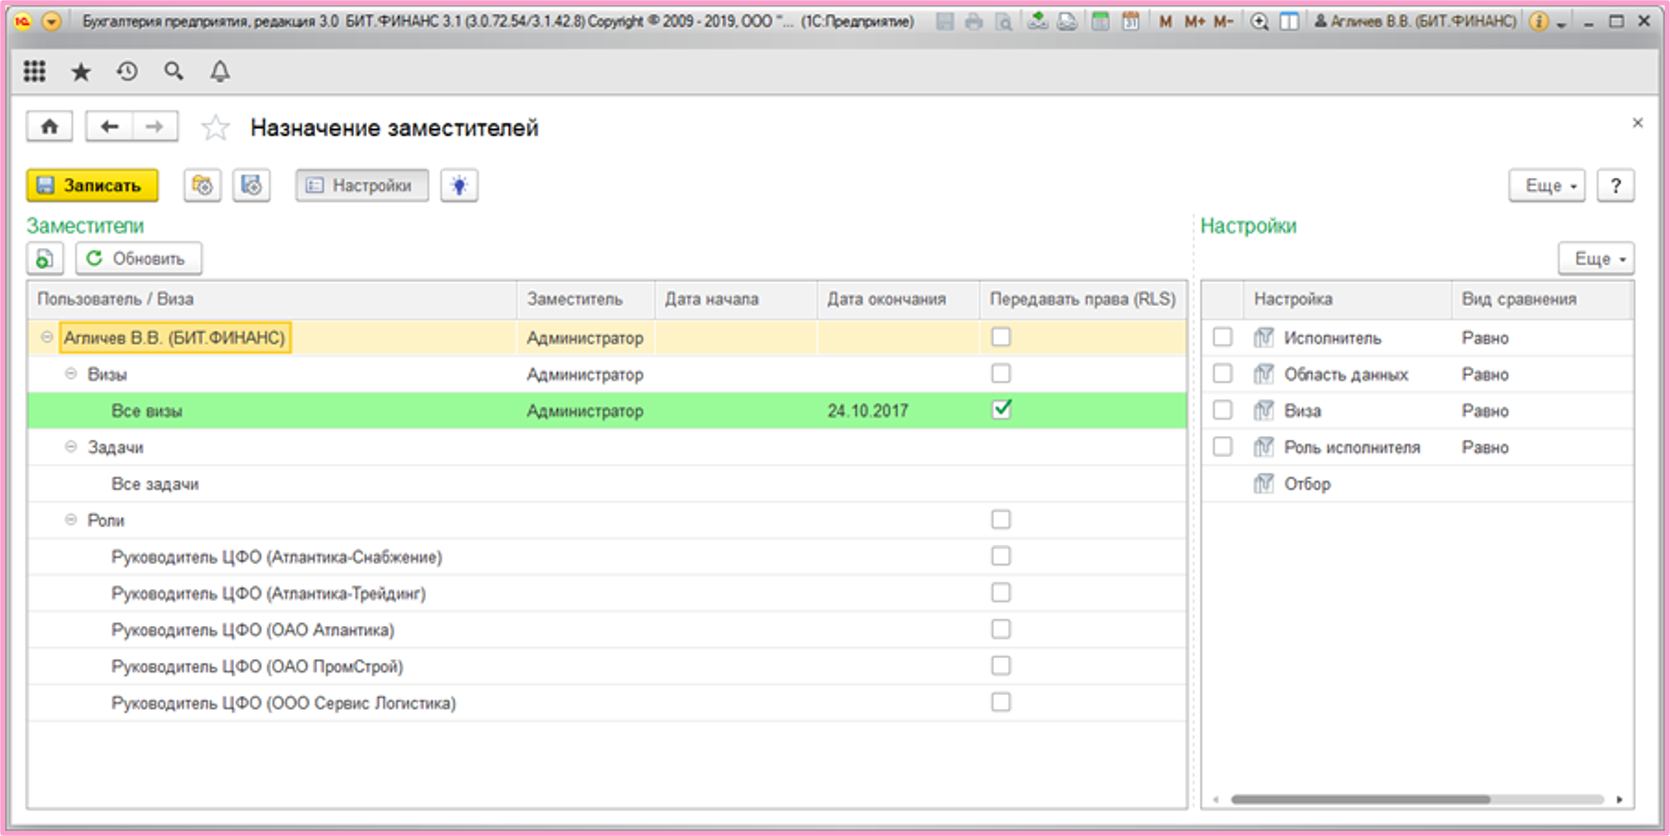Uncheck RLS checkbox for Все визы row
The image size is (1670, 836).
(x=1001, y=410)
